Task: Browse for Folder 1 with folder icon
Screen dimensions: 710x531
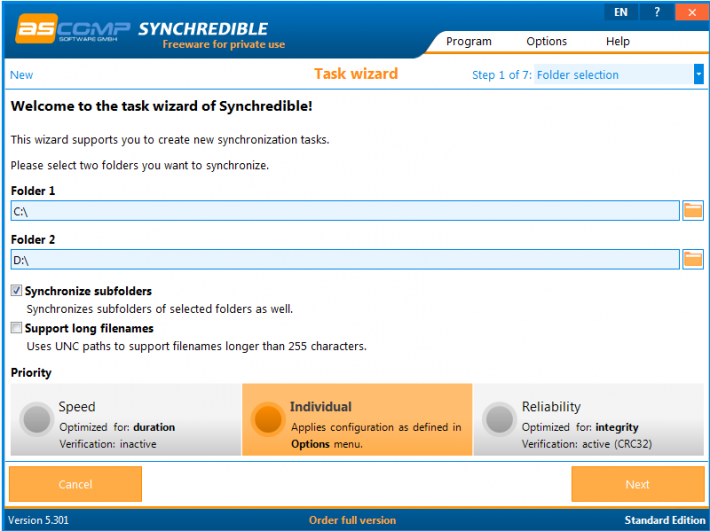Action: coord(693,210)
